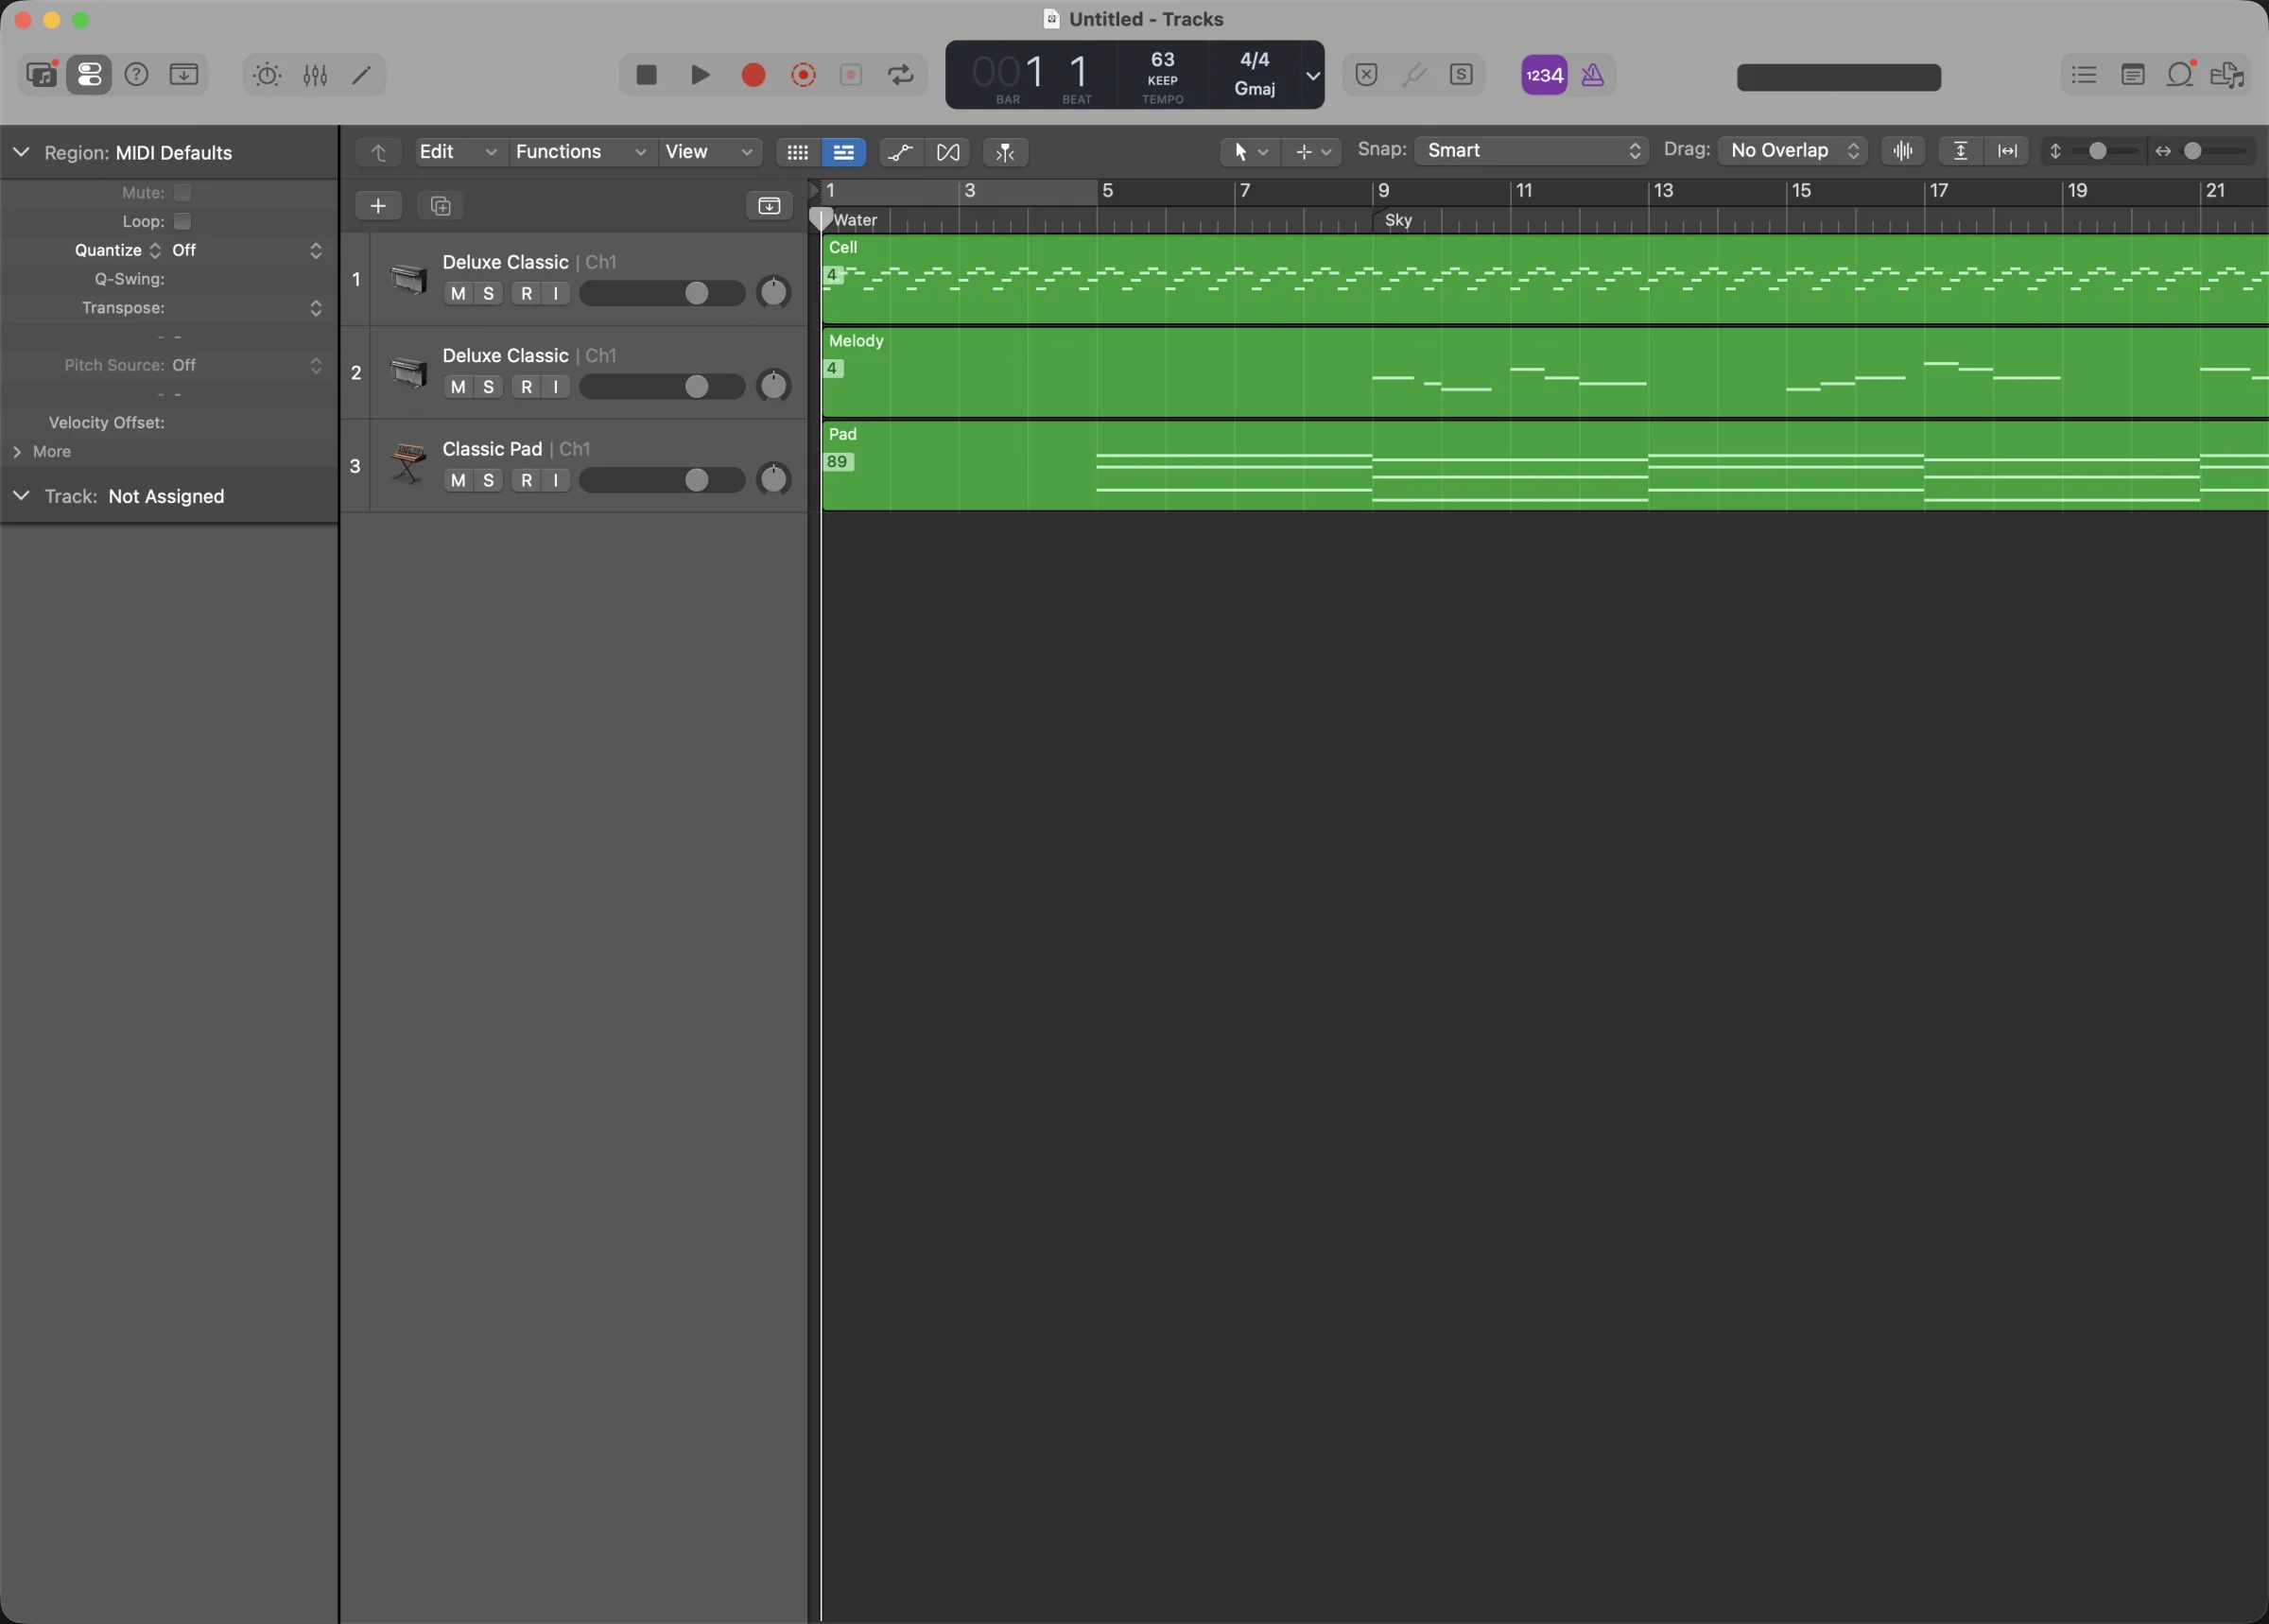2269x1624 pixels.
Task: Open Editors pencil icon
Action: (362, 75)
